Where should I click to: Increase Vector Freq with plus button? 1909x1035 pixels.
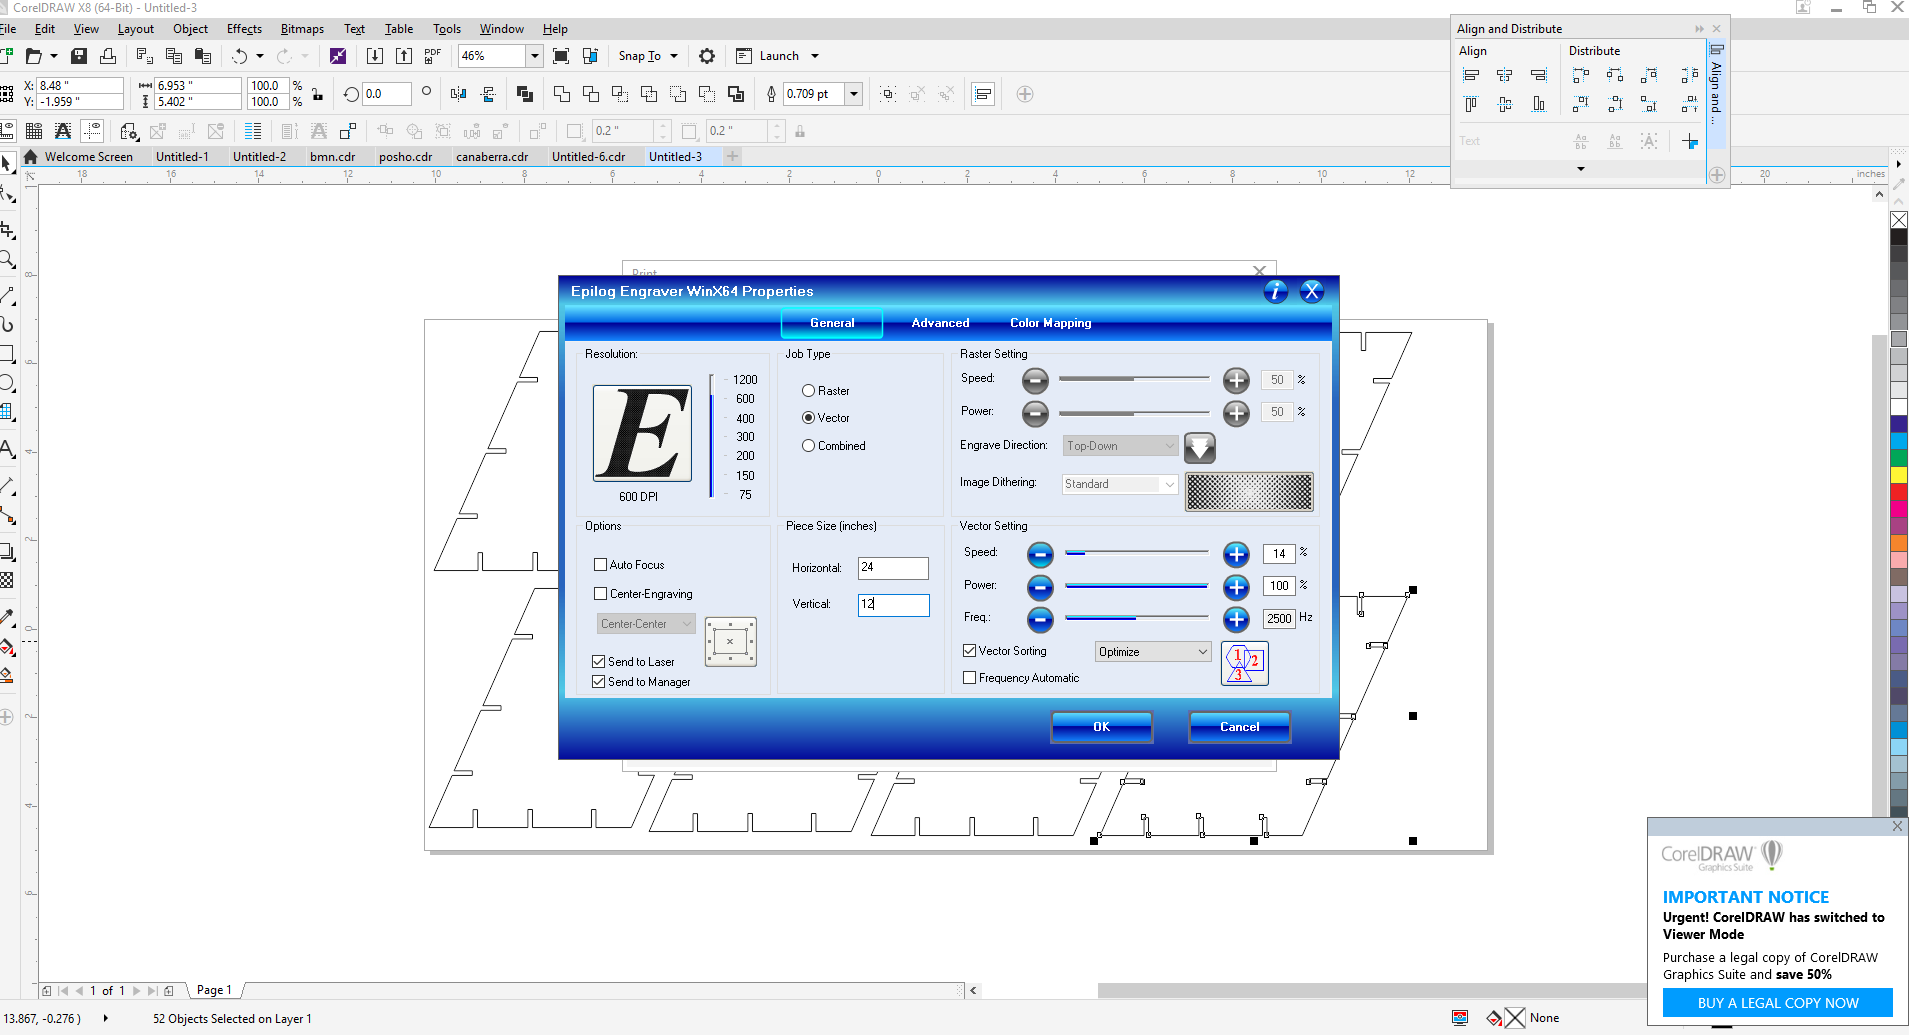[x=1237, y=620]
